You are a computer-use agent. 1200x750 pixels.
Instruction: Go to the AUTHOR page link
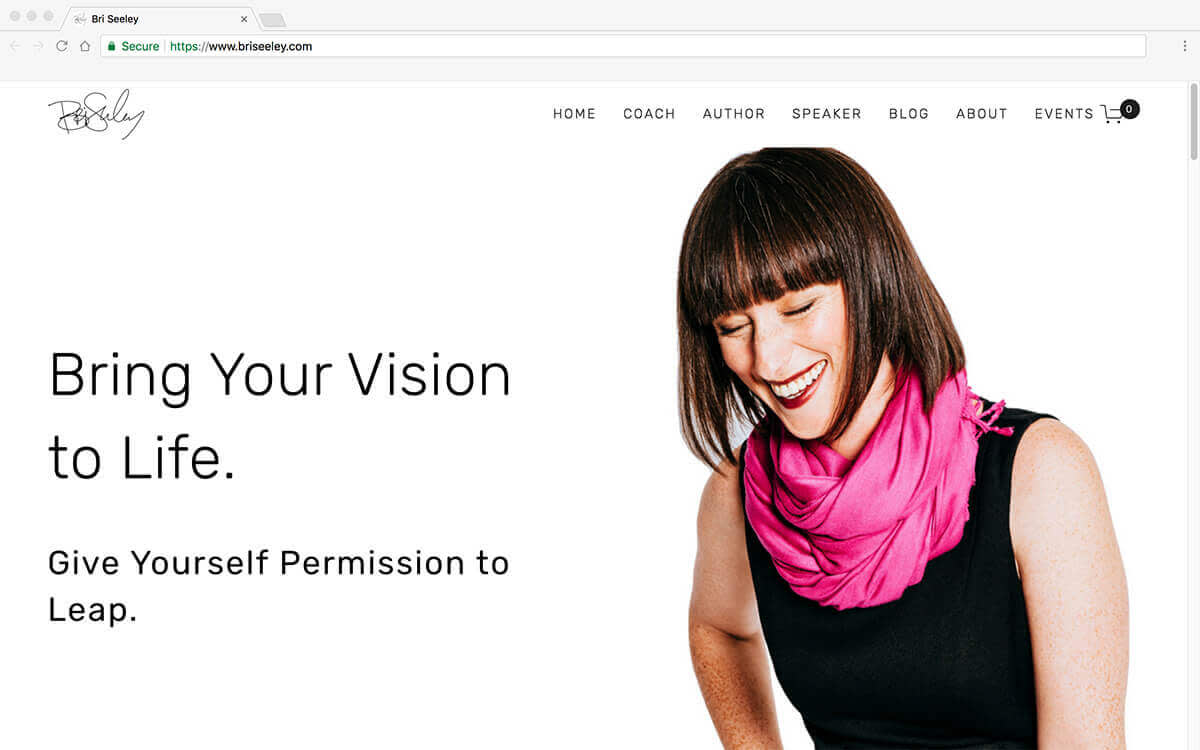pos(734,114)
